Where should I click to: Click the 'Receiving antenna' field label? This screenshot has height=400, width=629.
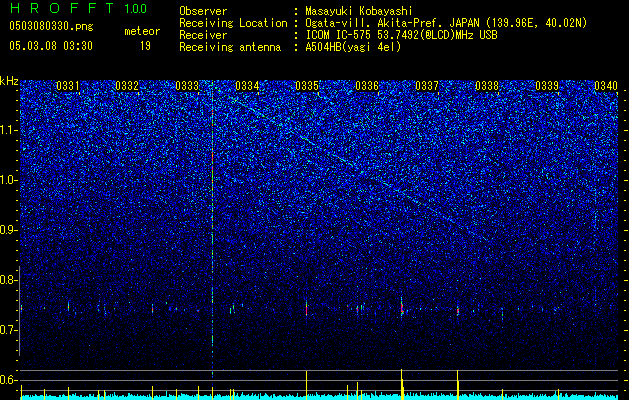pos(230,47)
